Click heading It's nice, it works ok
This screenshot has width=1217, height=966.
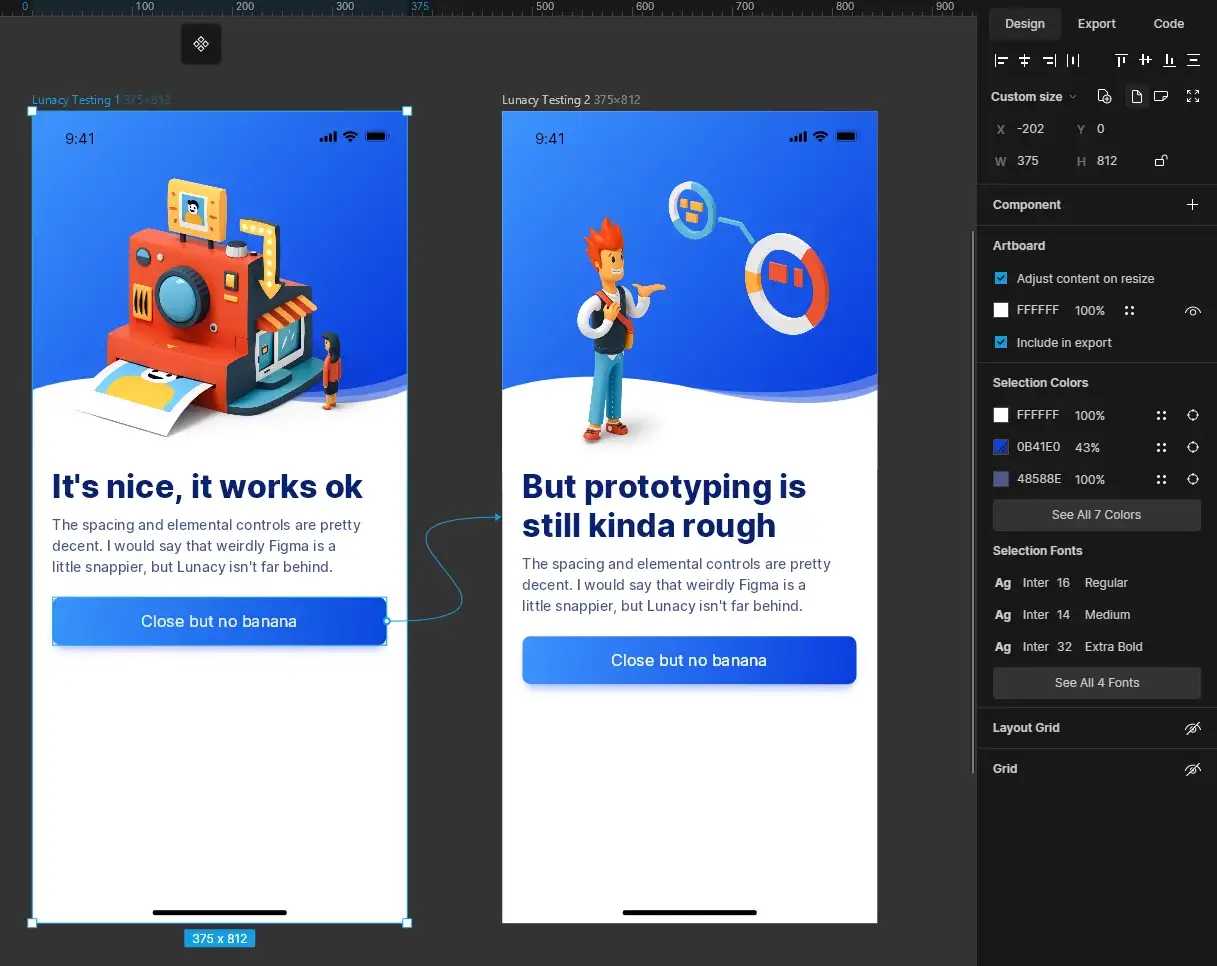point(207,487)
